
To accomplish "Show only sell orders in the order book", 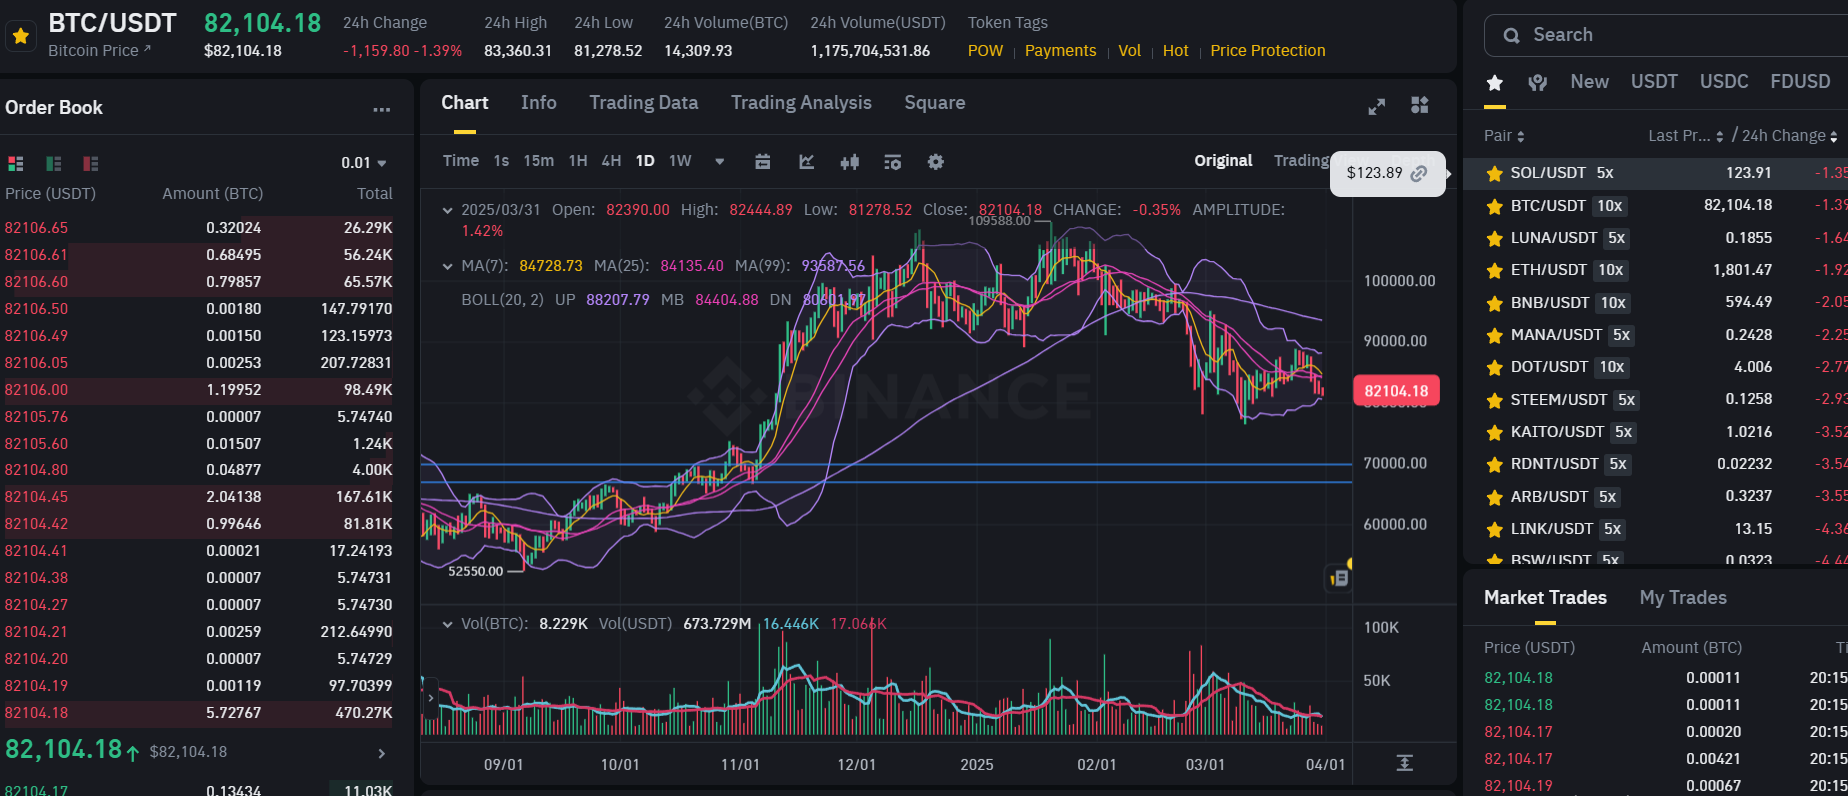I will point(91,163).
